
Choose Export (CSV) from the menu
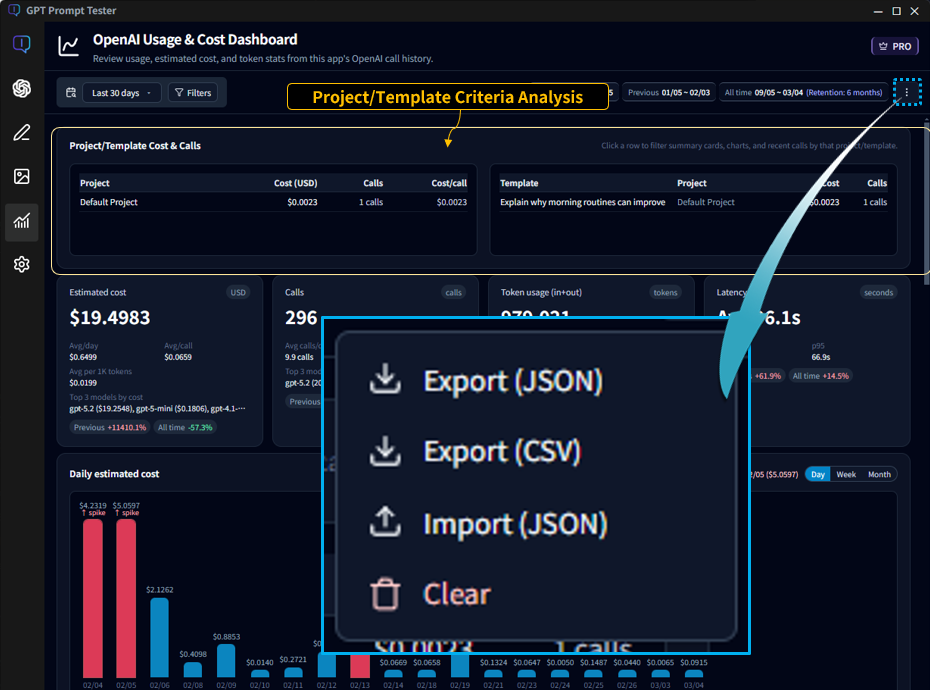tap(501, 452)
